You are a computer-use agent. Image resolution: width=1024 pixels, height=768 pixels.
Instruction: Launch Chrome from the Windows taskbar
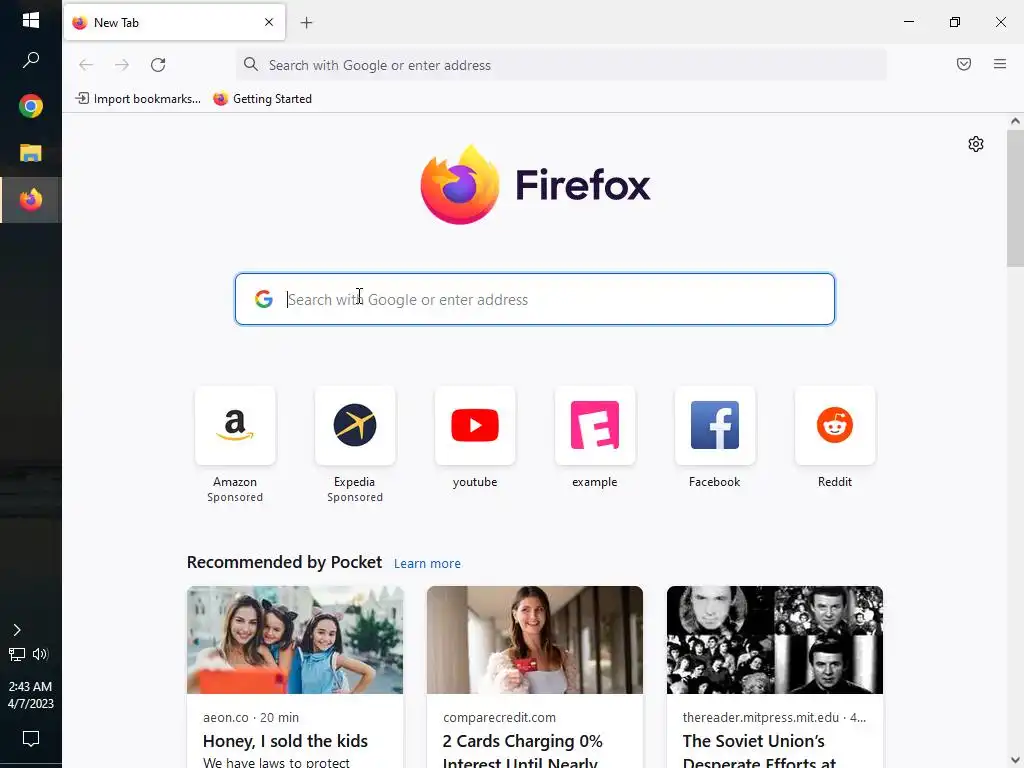[31, 106]
